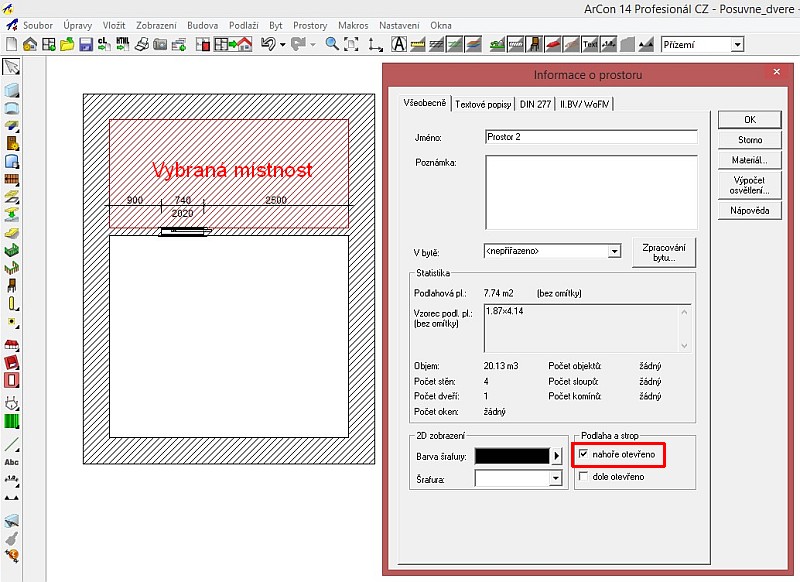Select the magnifier Zoom tool
Image resolution: width=800 pixels, height=582 pixels.
pyautogui.click(x=332, y=45)
